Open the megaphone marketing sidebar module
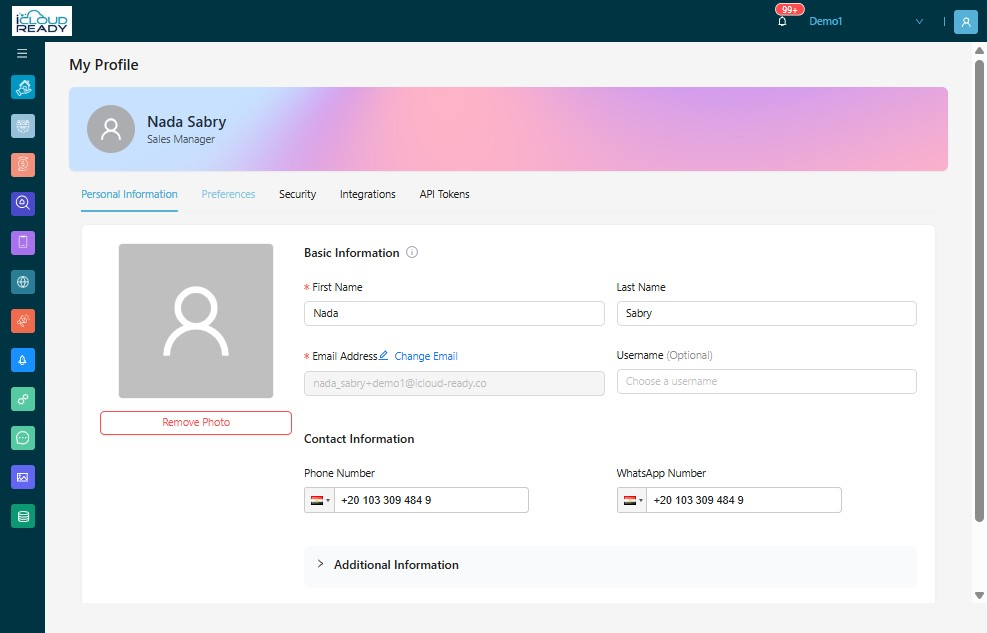The width and height of the screenshot is (987, 633). click(x=23, y=321)
